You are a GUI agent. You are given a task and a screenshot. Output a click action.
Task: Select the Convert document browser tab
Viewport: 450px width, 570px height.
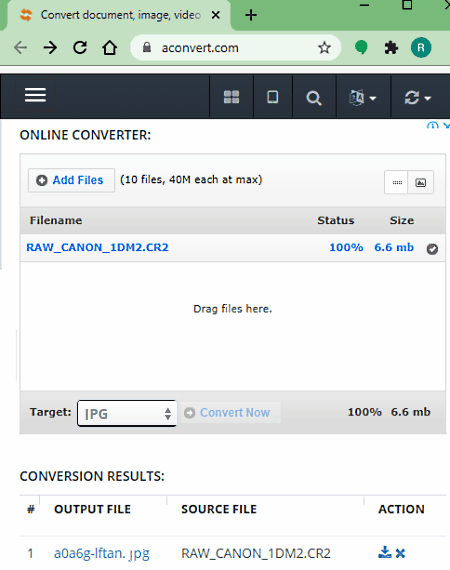(x=119, y=15)
